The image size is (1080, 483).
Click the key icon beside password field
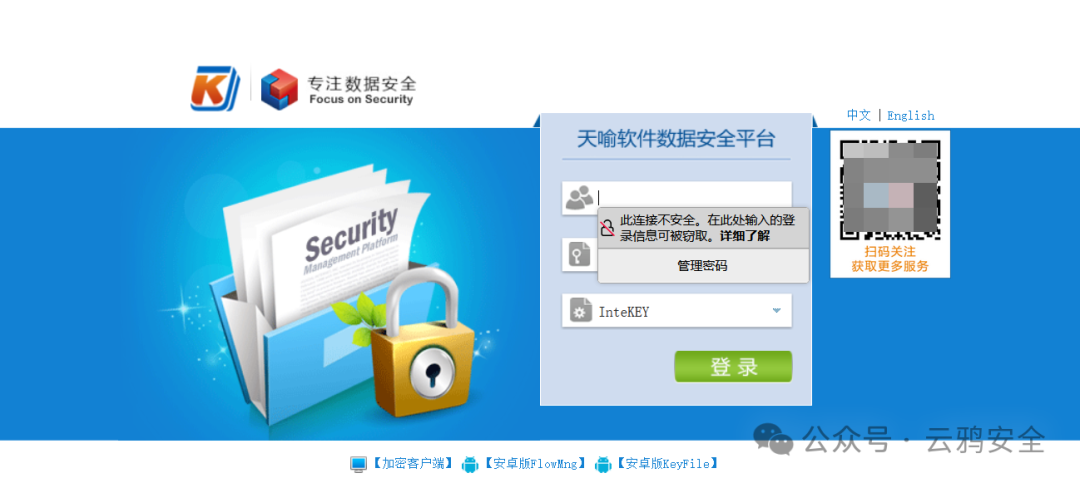(x=577, y=255)
